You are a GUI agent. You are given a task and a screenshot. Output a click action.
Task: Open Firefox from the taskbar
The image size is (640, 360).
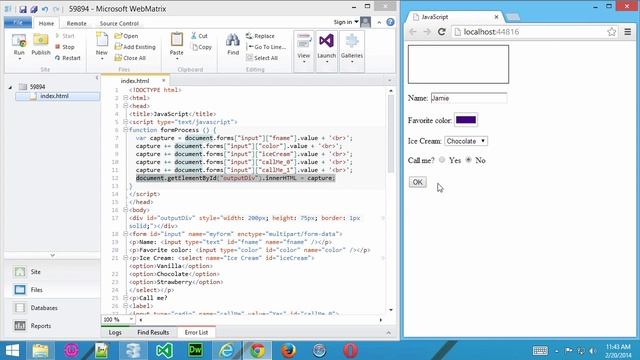(289, 350)
